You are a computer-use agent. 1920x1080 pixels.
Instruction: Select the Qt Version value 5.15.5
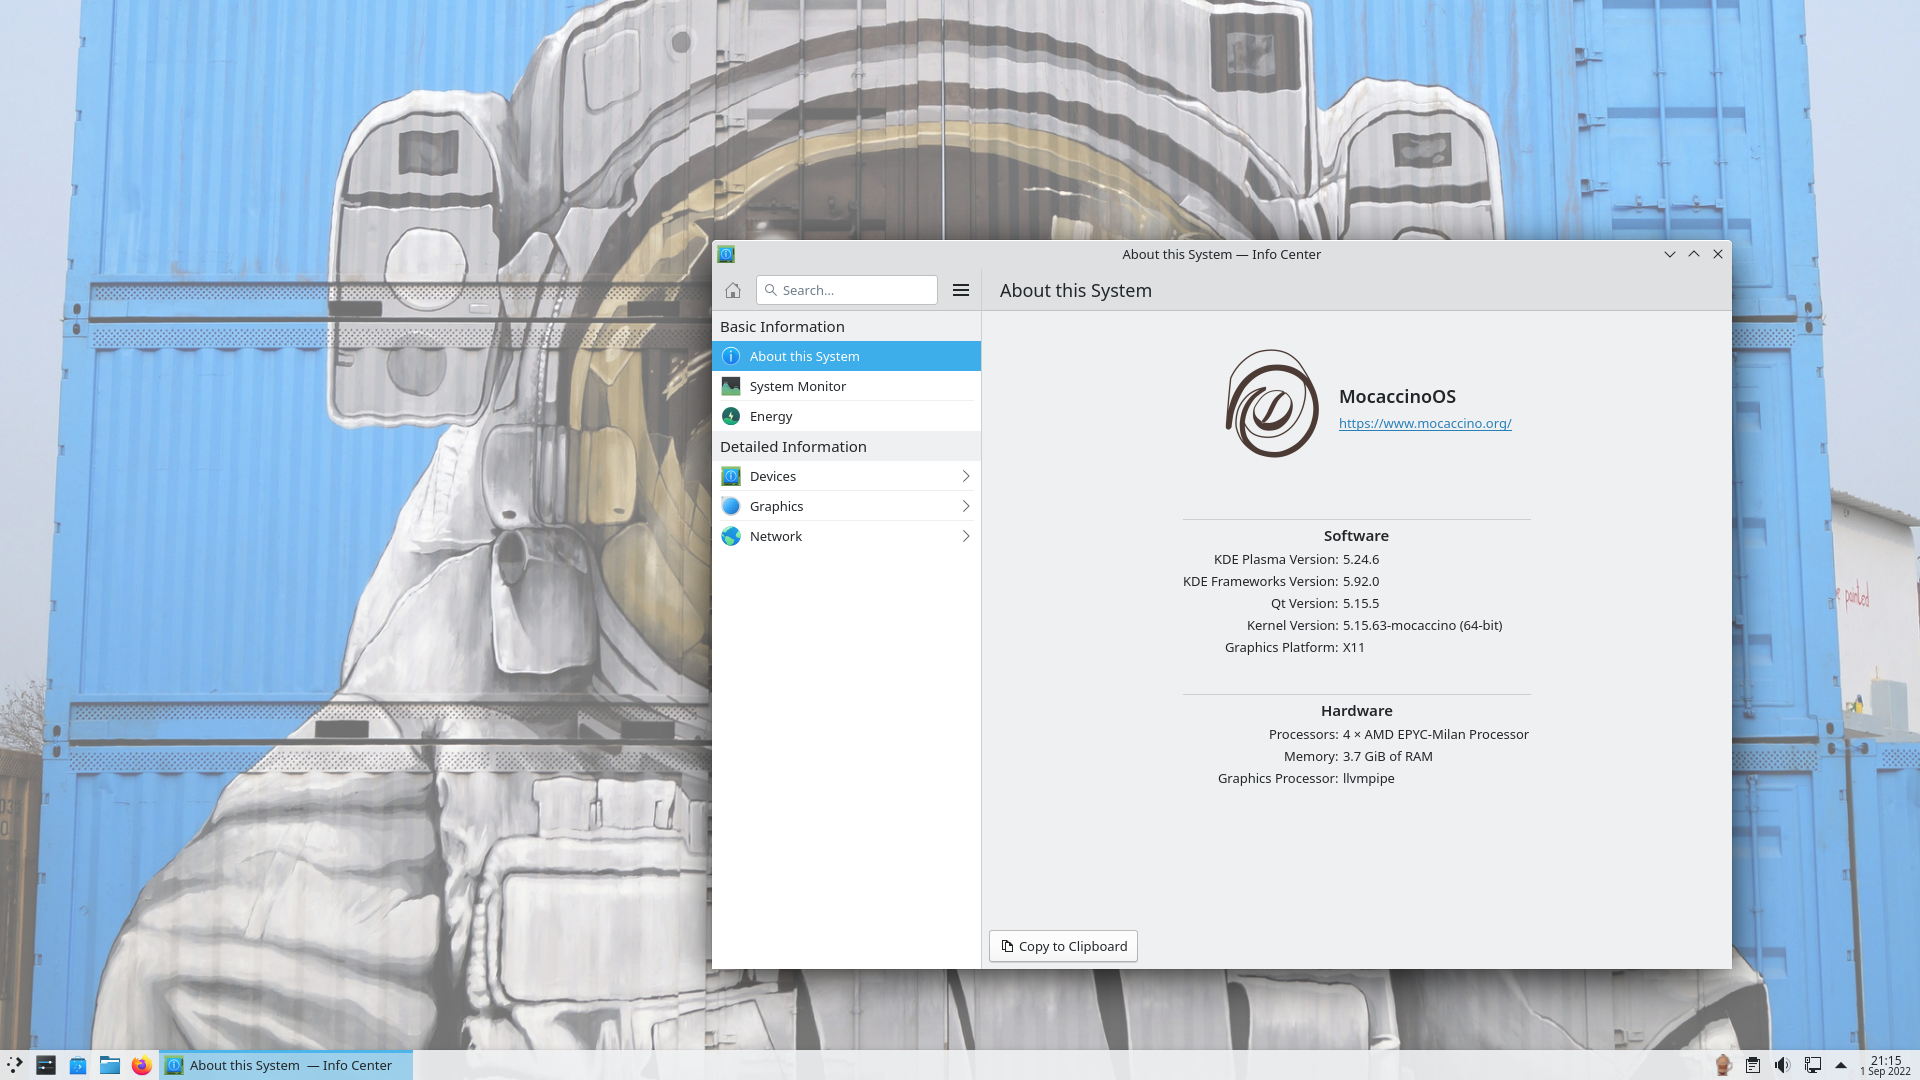pyautogui.click(x=1360, y=603)
